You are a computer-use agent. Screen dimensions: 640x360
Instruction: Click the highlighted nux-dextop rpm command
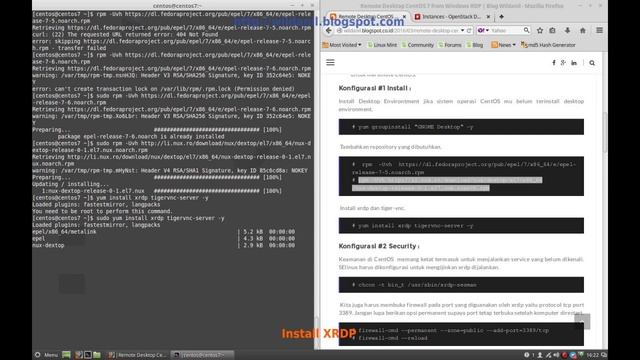(x=447, y=184)
